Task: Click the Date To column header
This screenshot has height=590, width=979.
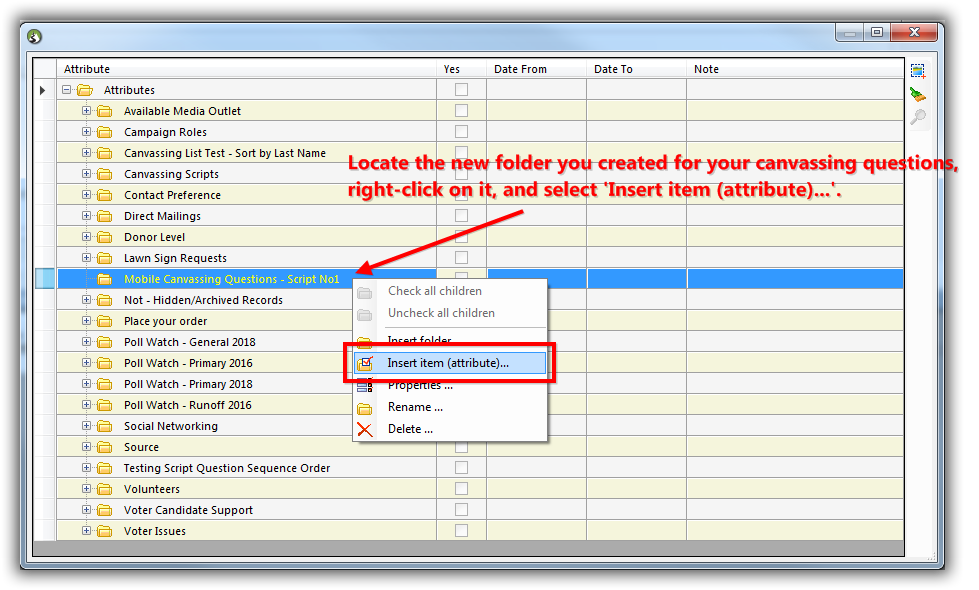Action: pos(636,69)
